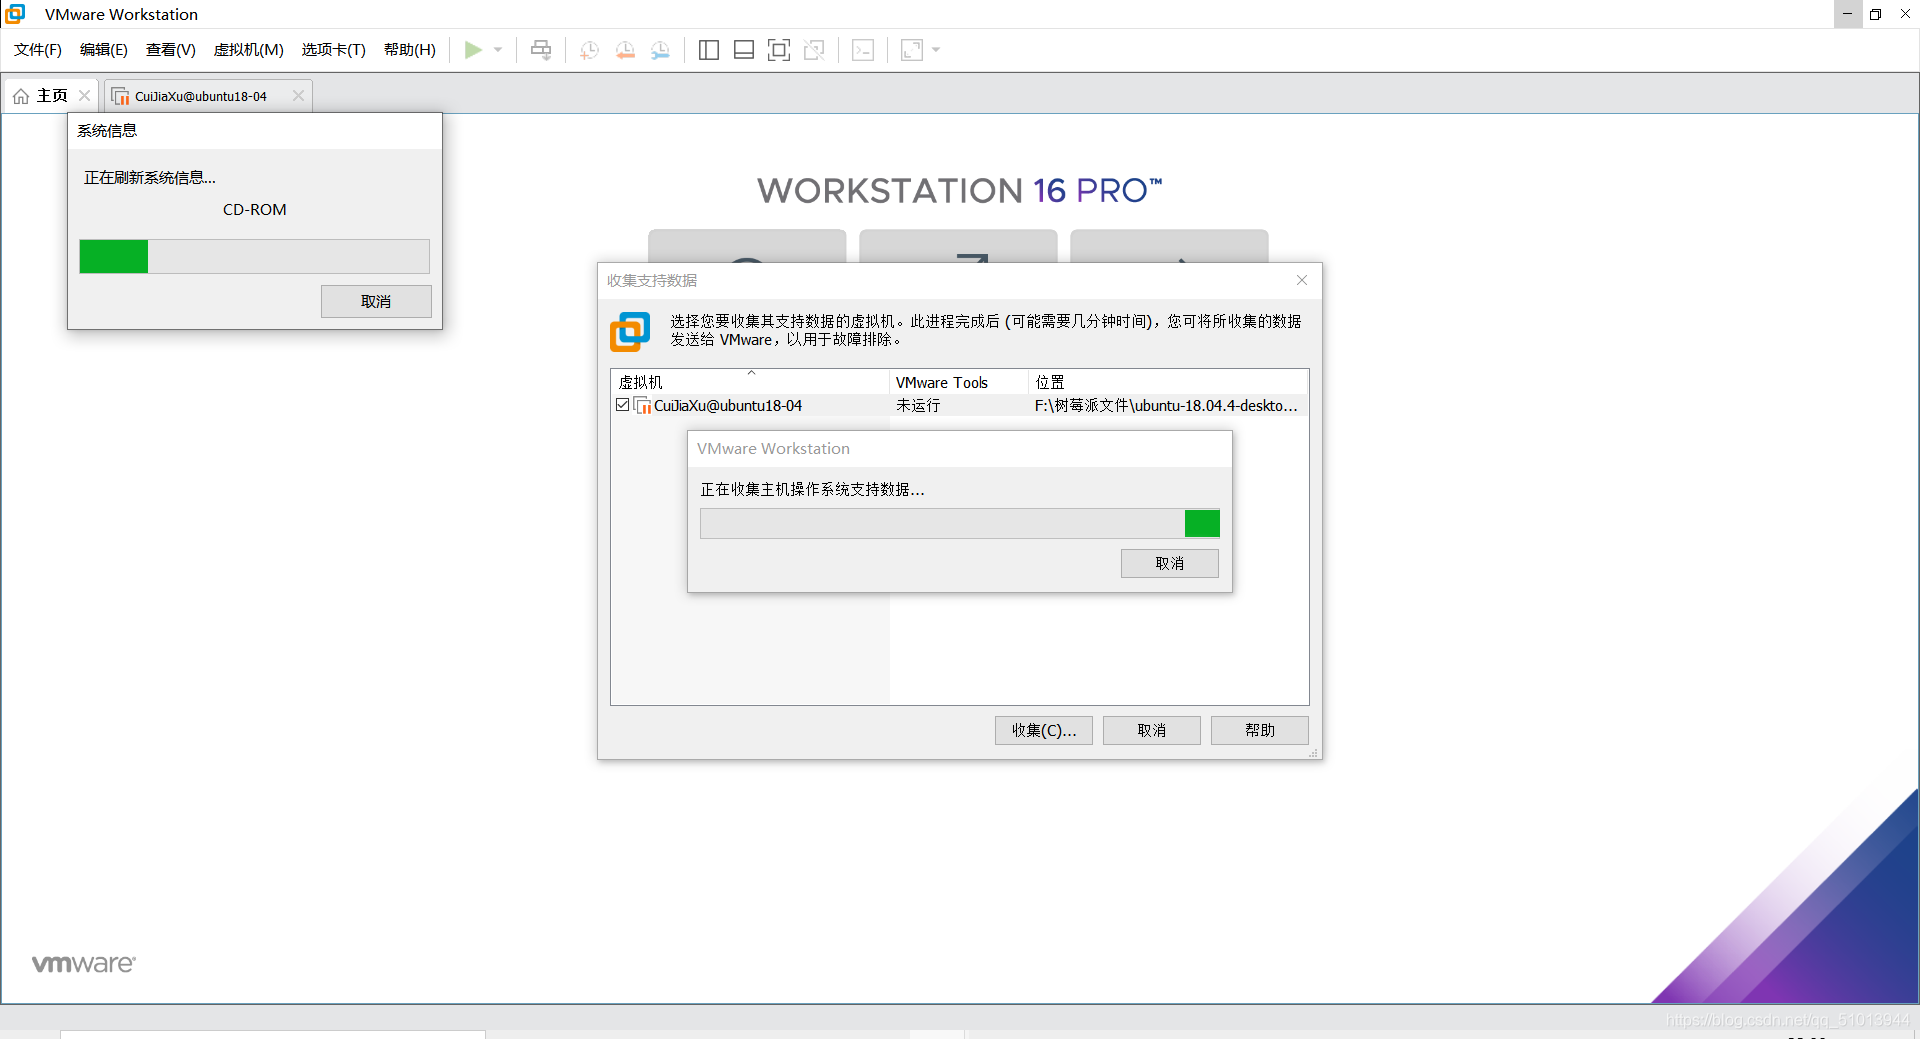Open the console view toolbar icon

click(x=863, y=50)
